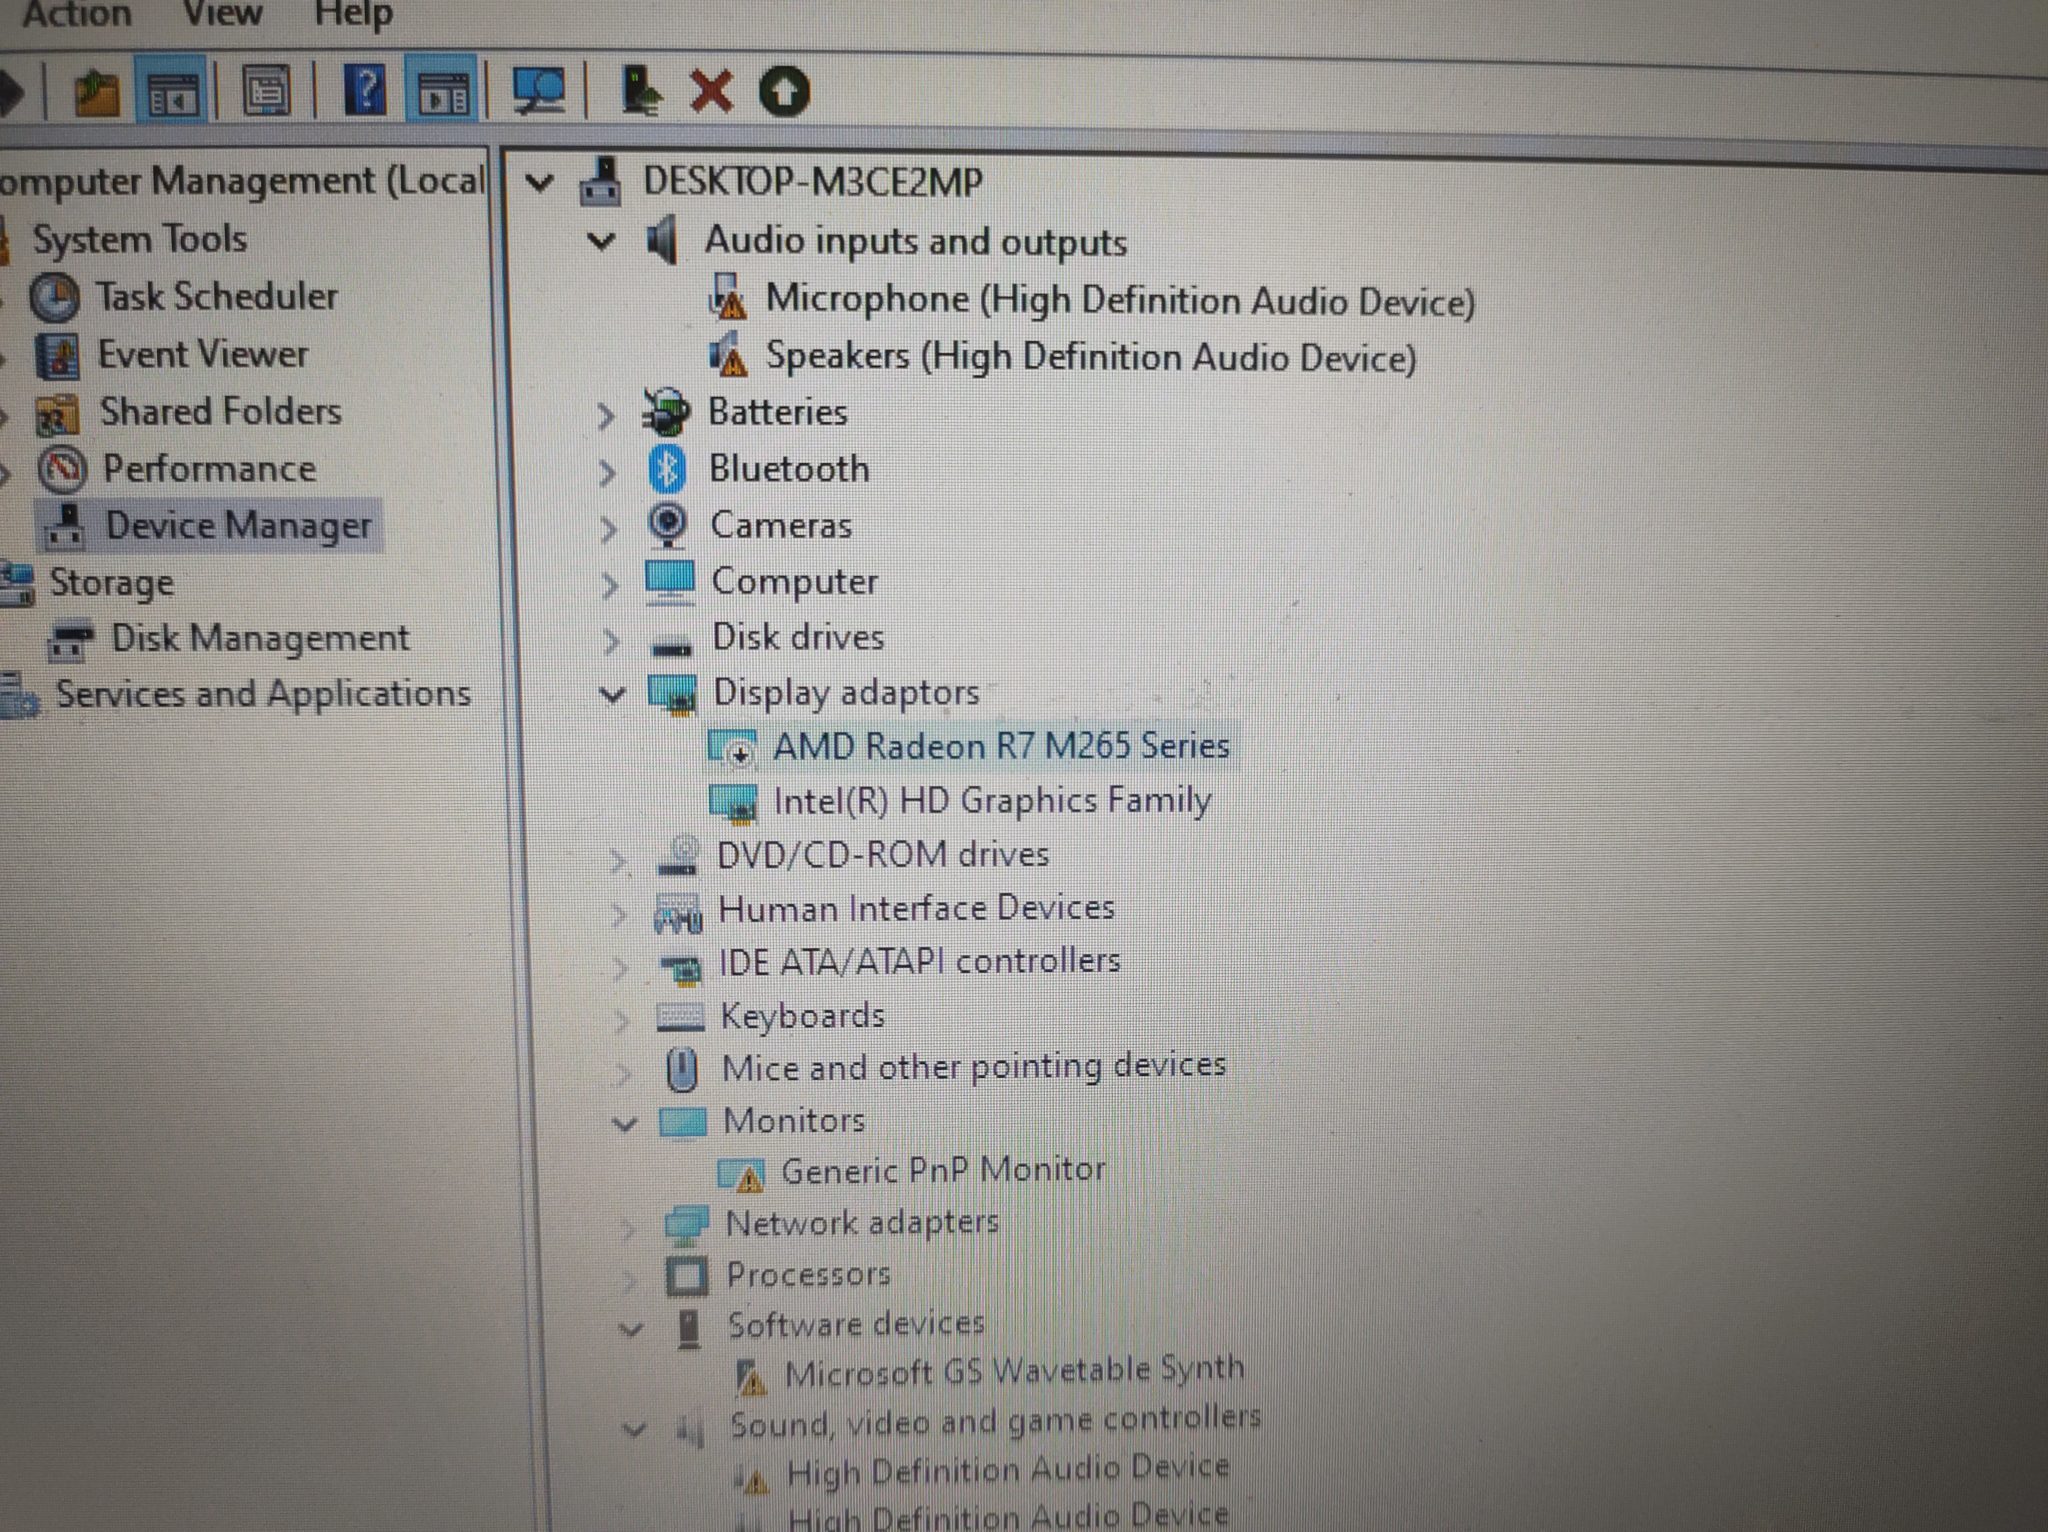
Task: Click the Update device driver toolbar icon
Action: click(x=640, y=91)
